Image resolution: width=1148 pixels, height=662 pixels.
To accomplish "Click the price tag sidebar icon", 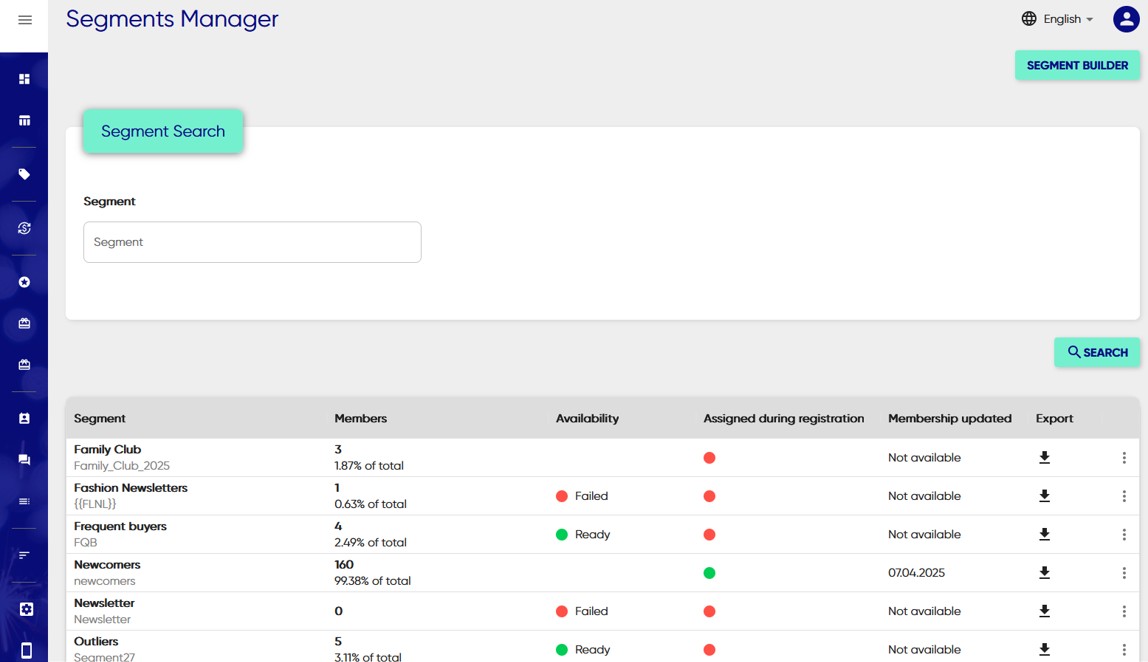I will pyautogui.click(x=24, y=174).
